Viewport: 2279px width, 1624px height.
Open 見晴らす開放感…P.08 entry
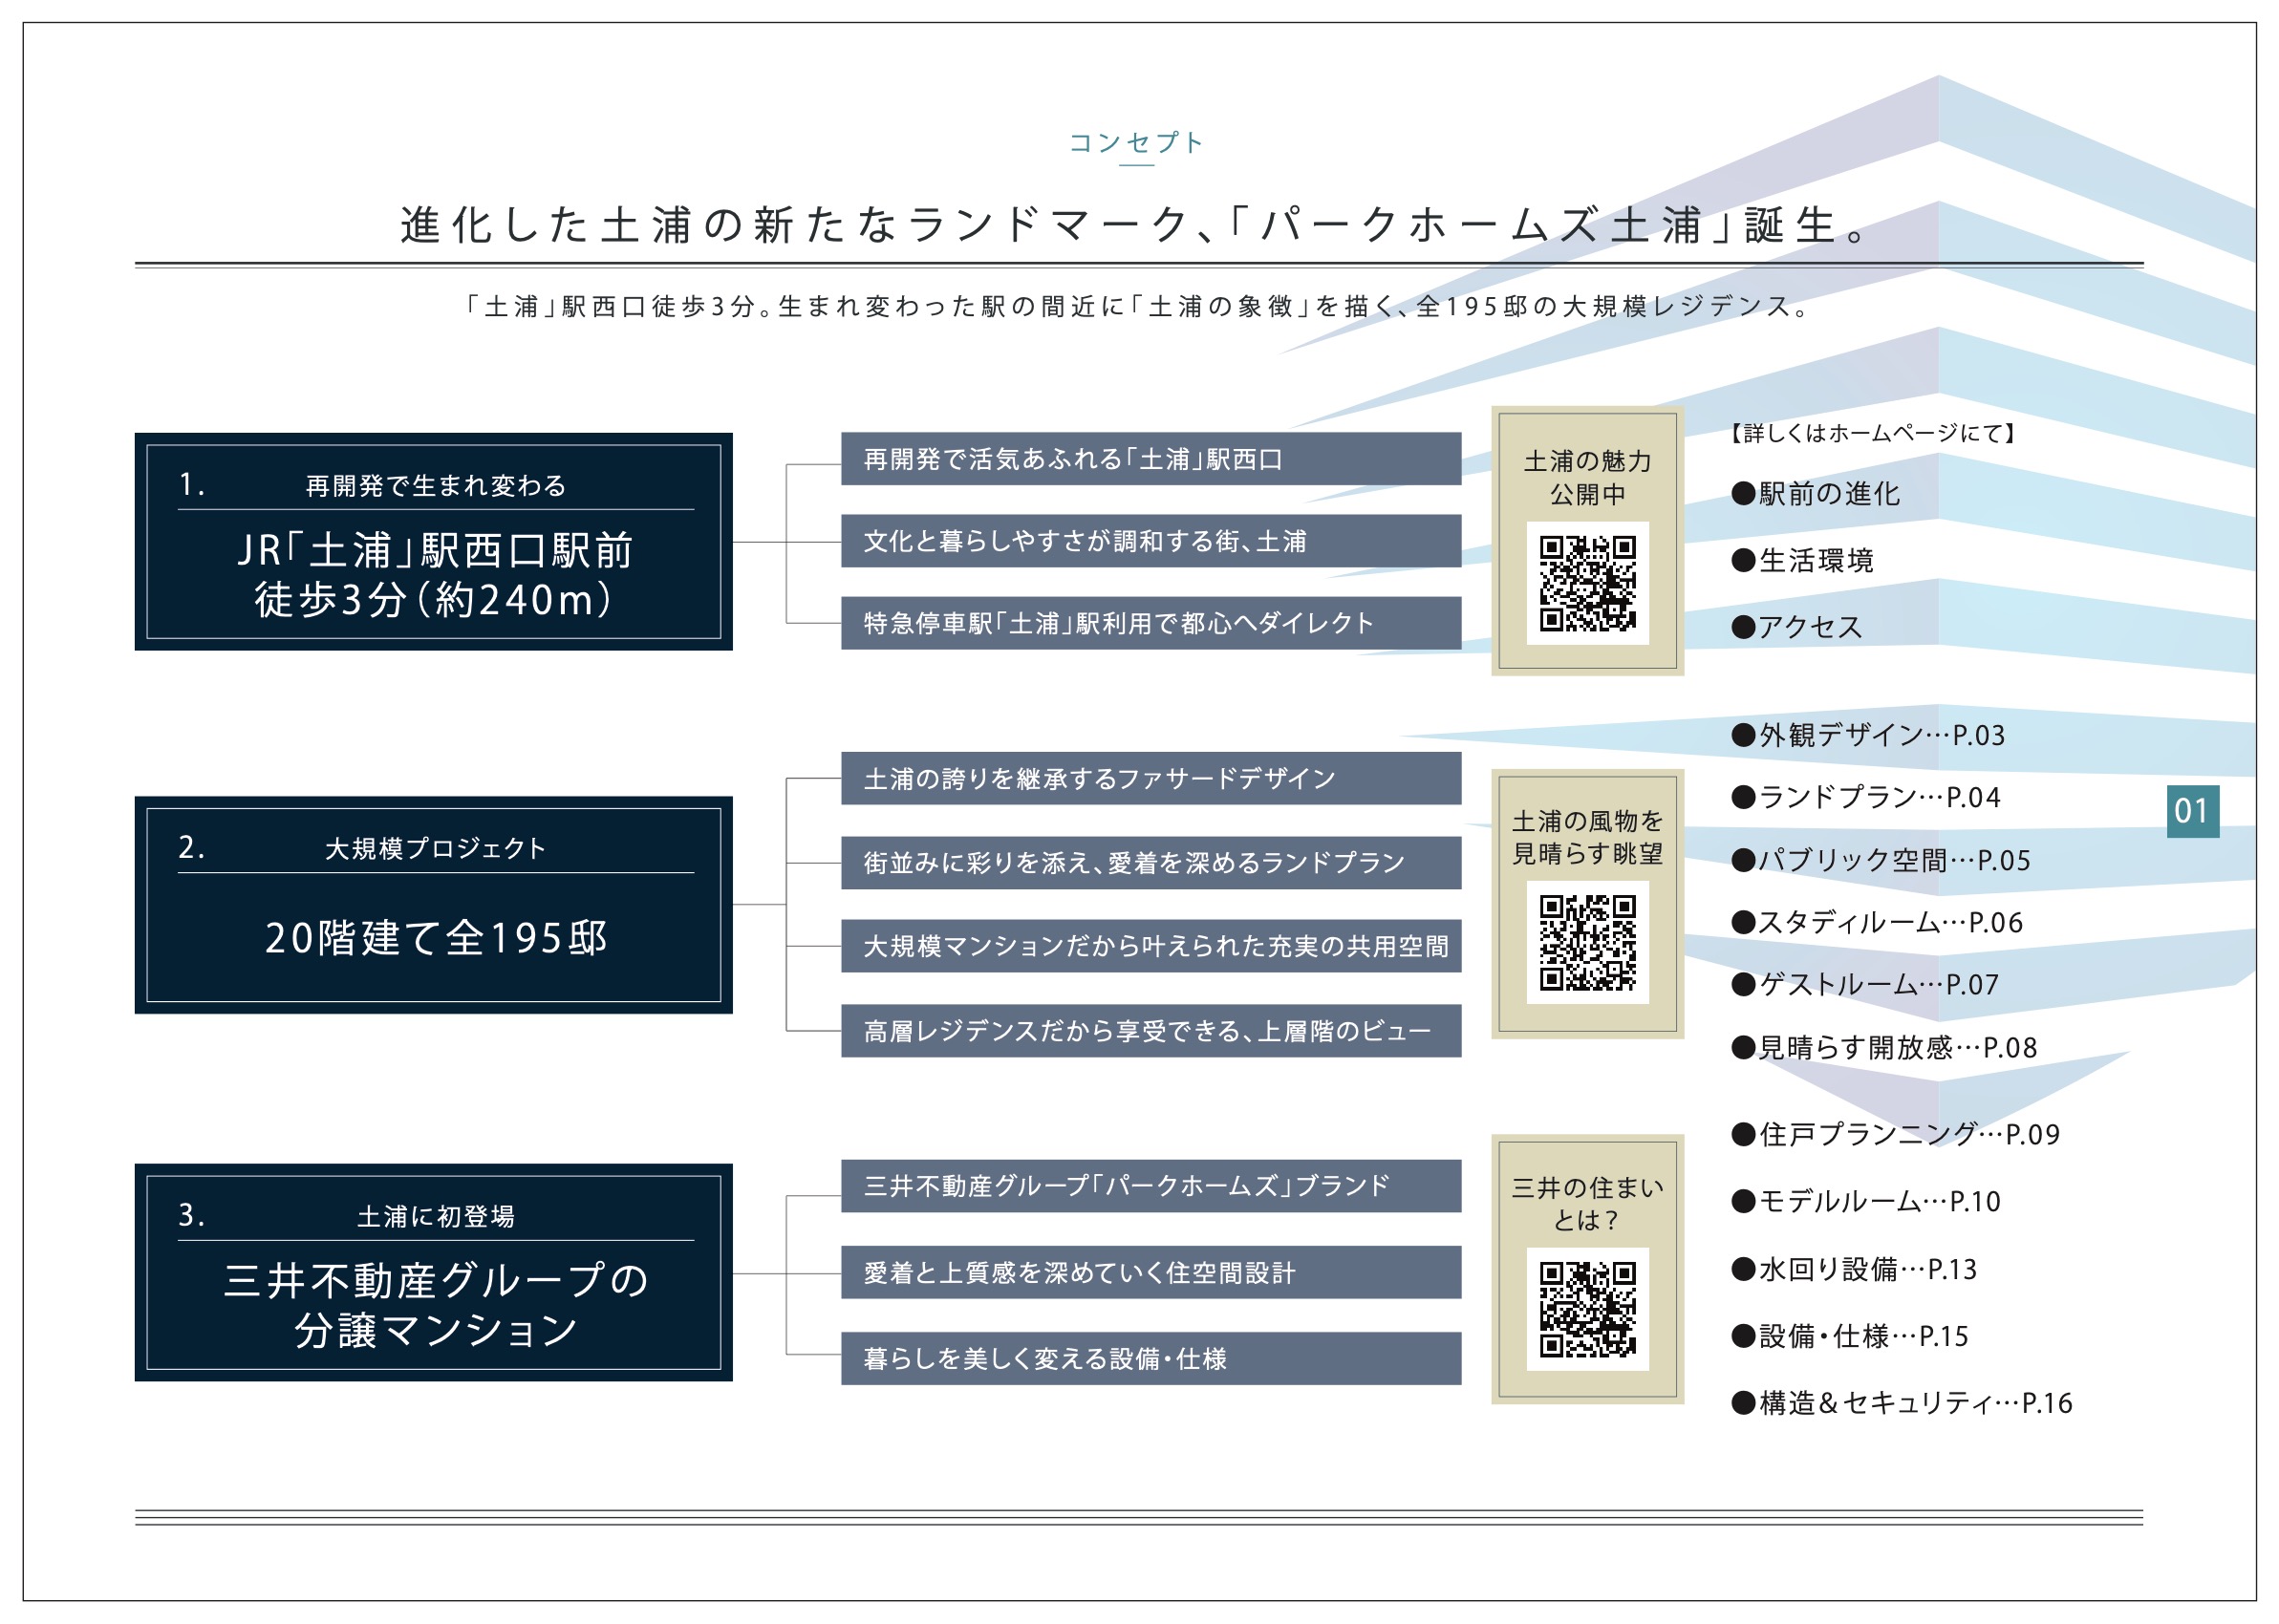coord(1884,1047)
